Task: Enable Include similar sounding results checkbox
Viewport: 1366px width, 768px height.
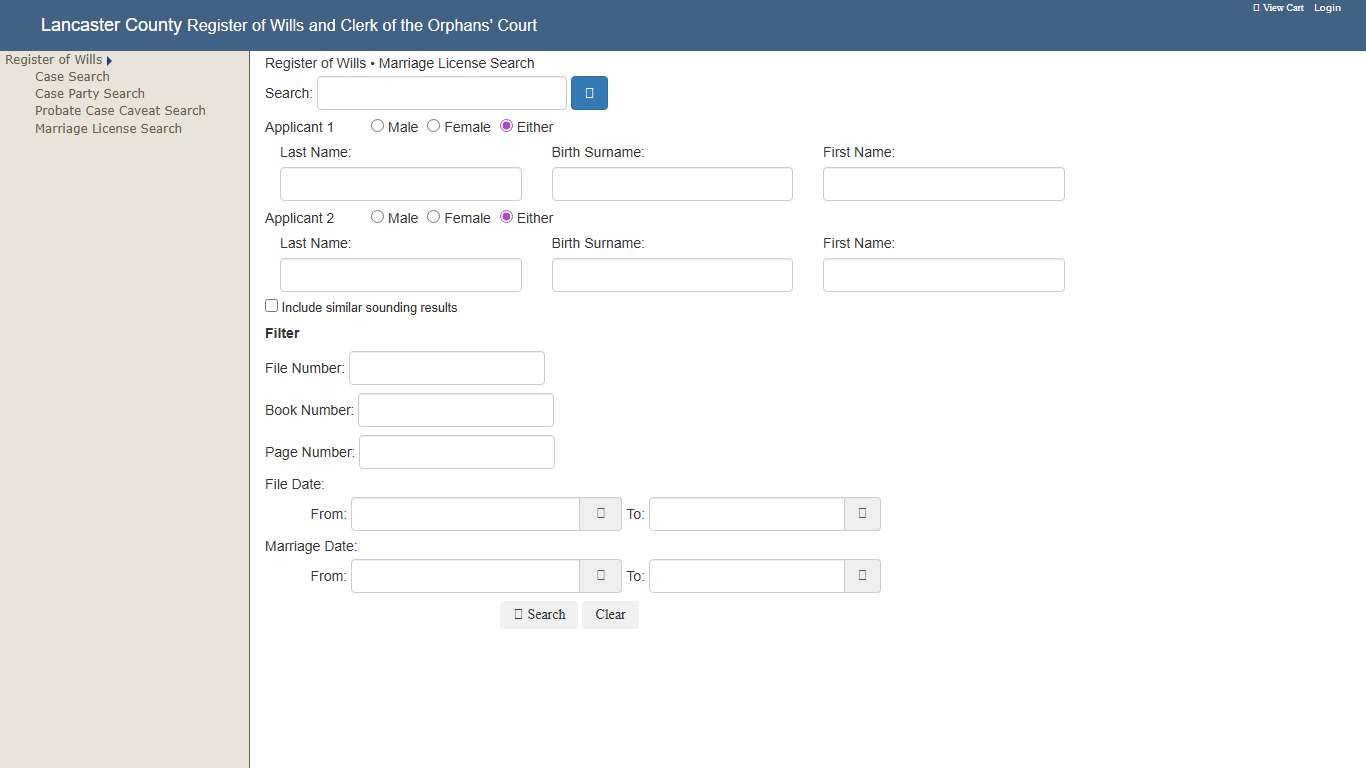Action: pos(271,306)
